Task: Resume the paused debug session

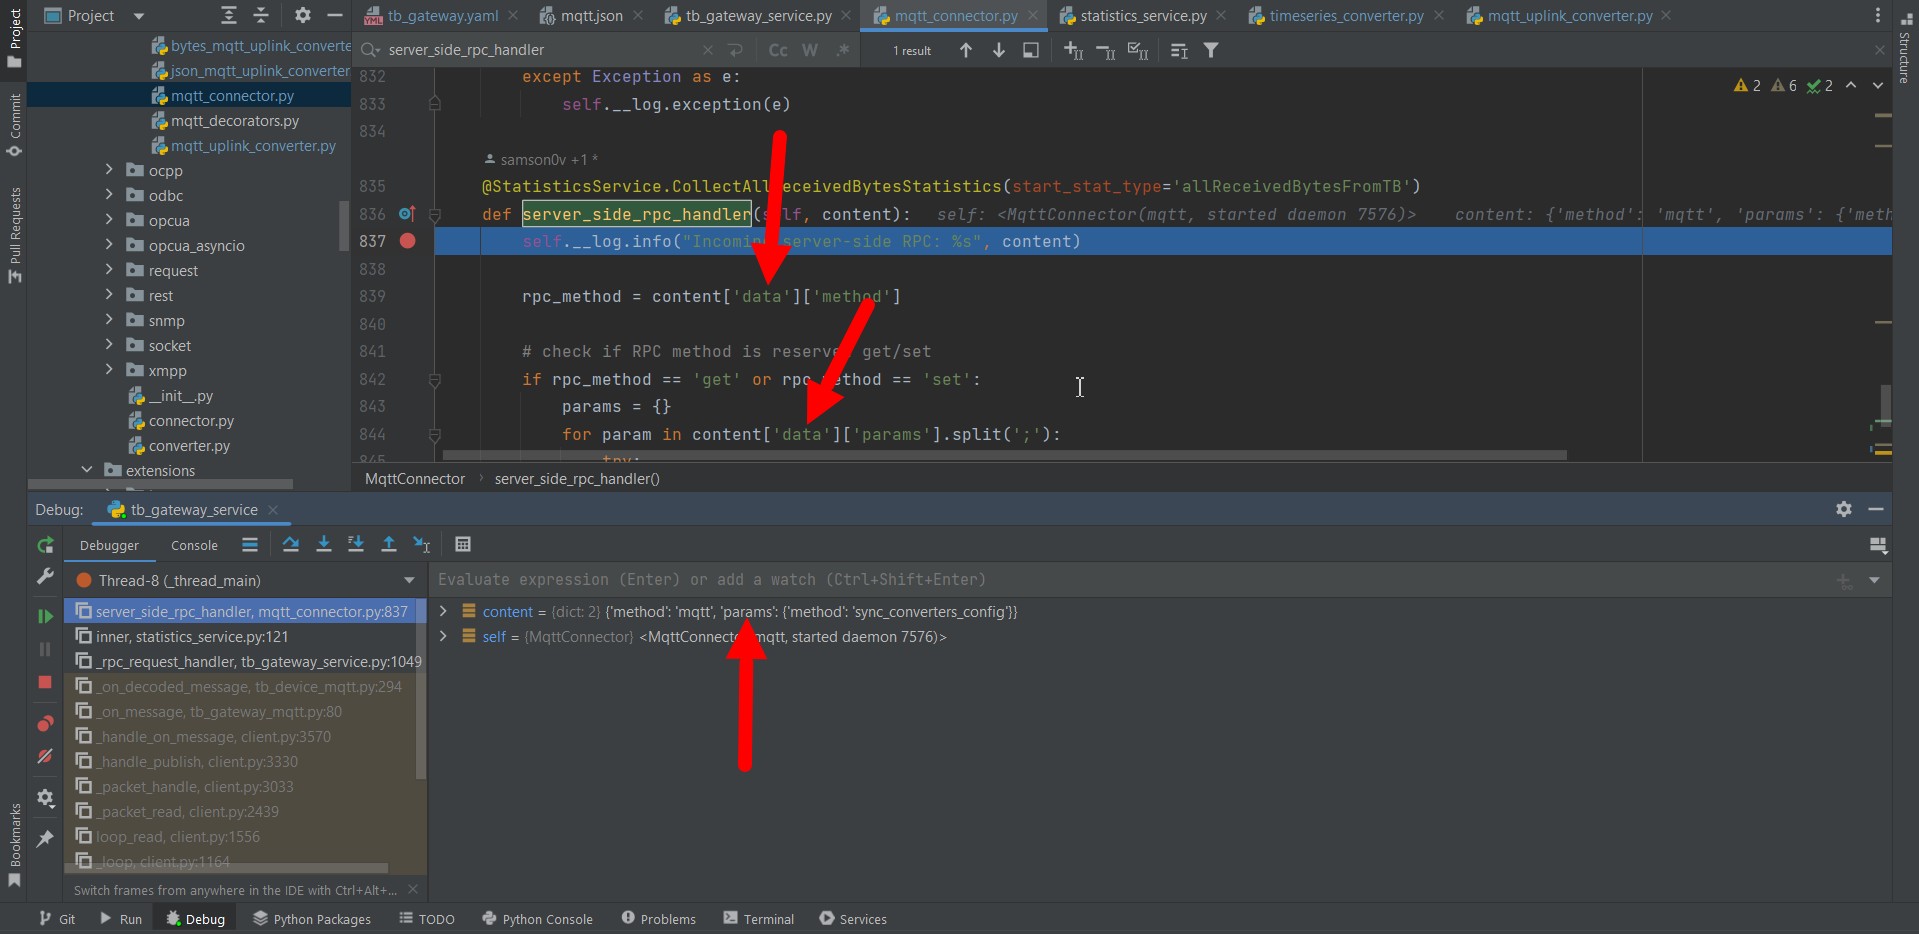Action: click(x=44, y=615)
